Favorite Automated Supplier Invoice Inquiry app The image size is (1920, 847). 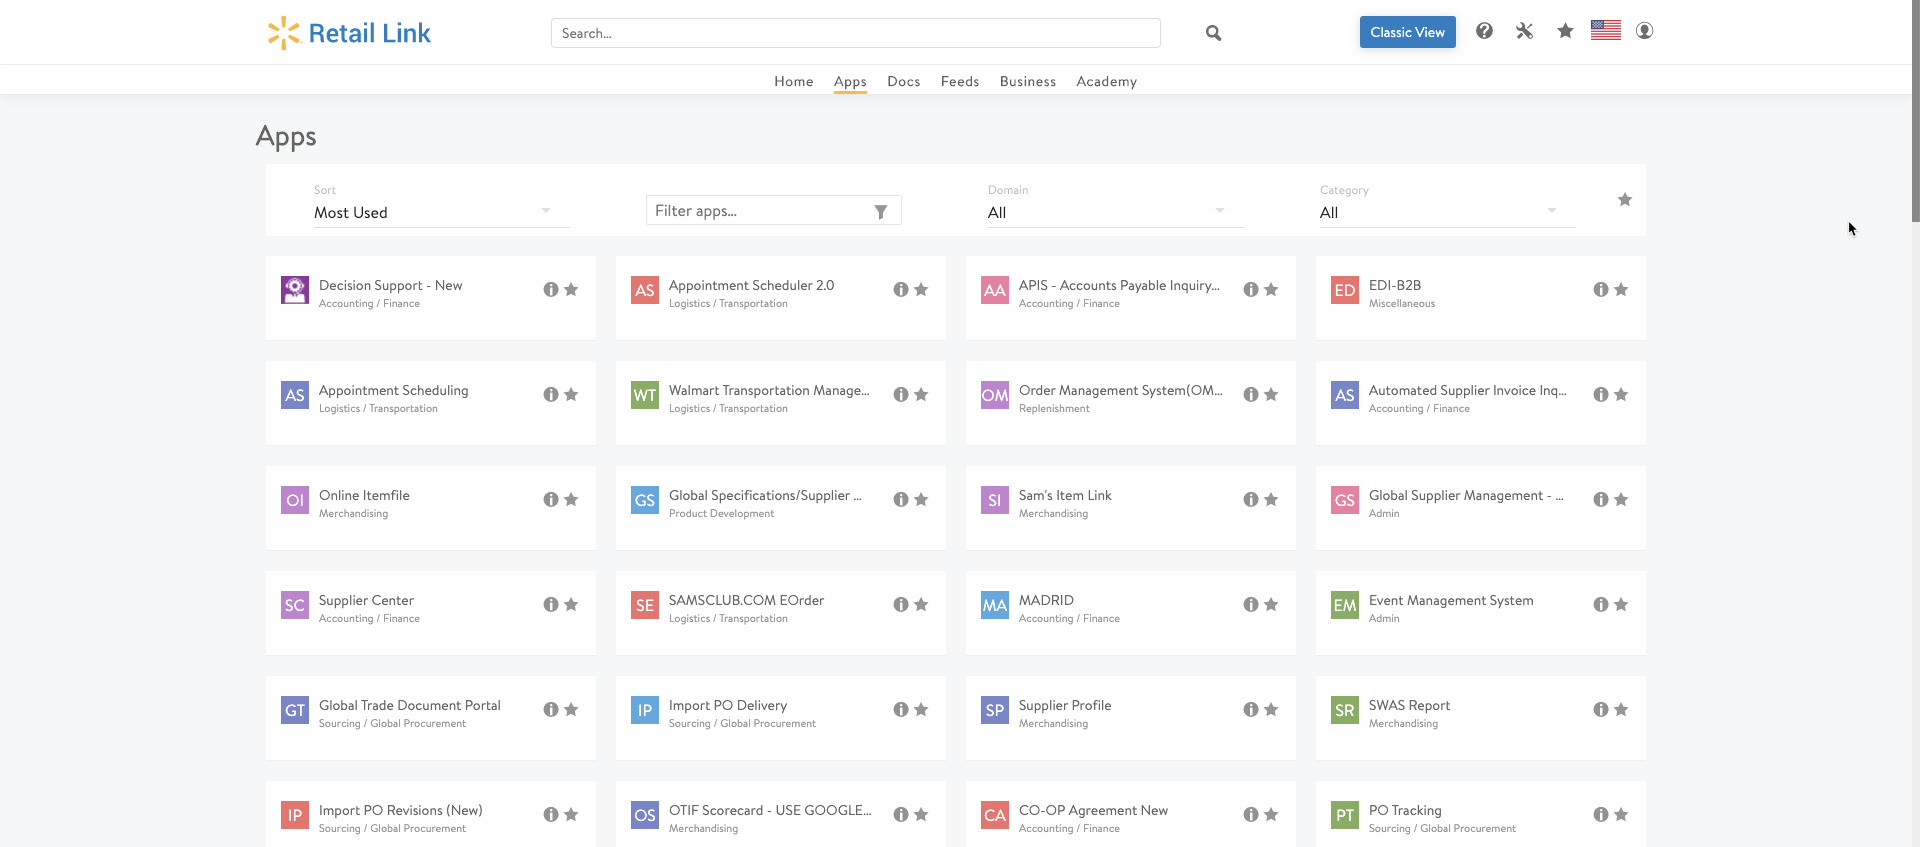click(x=1621, y=394)
